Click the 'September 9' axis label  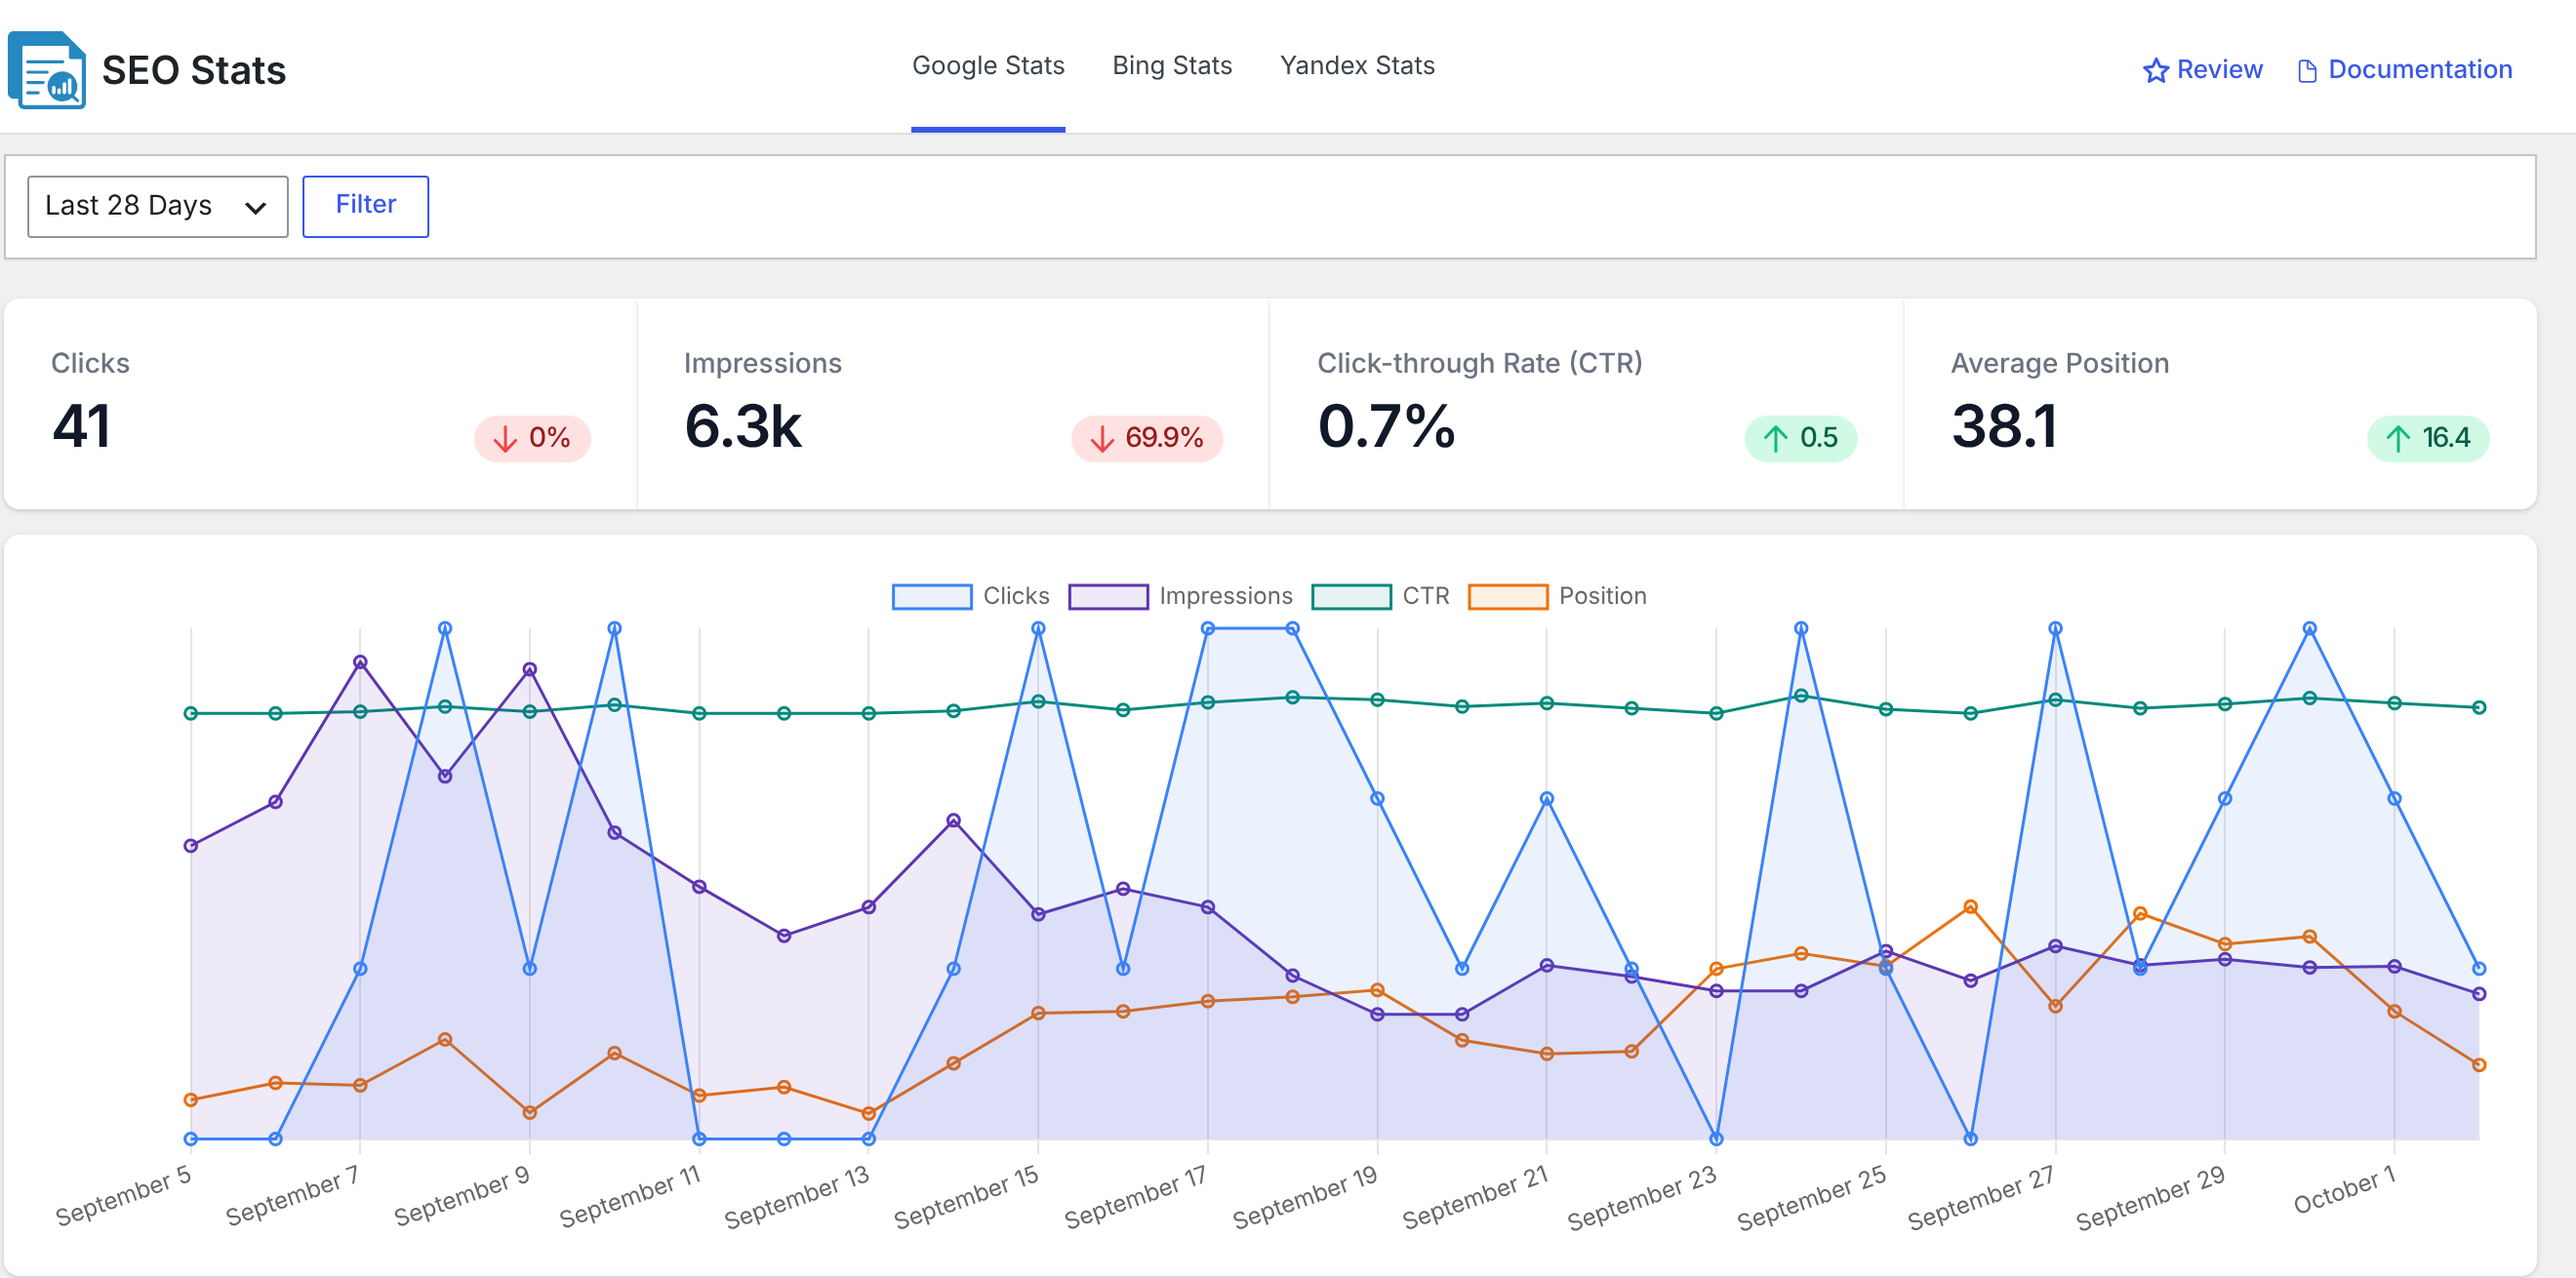462,1195
